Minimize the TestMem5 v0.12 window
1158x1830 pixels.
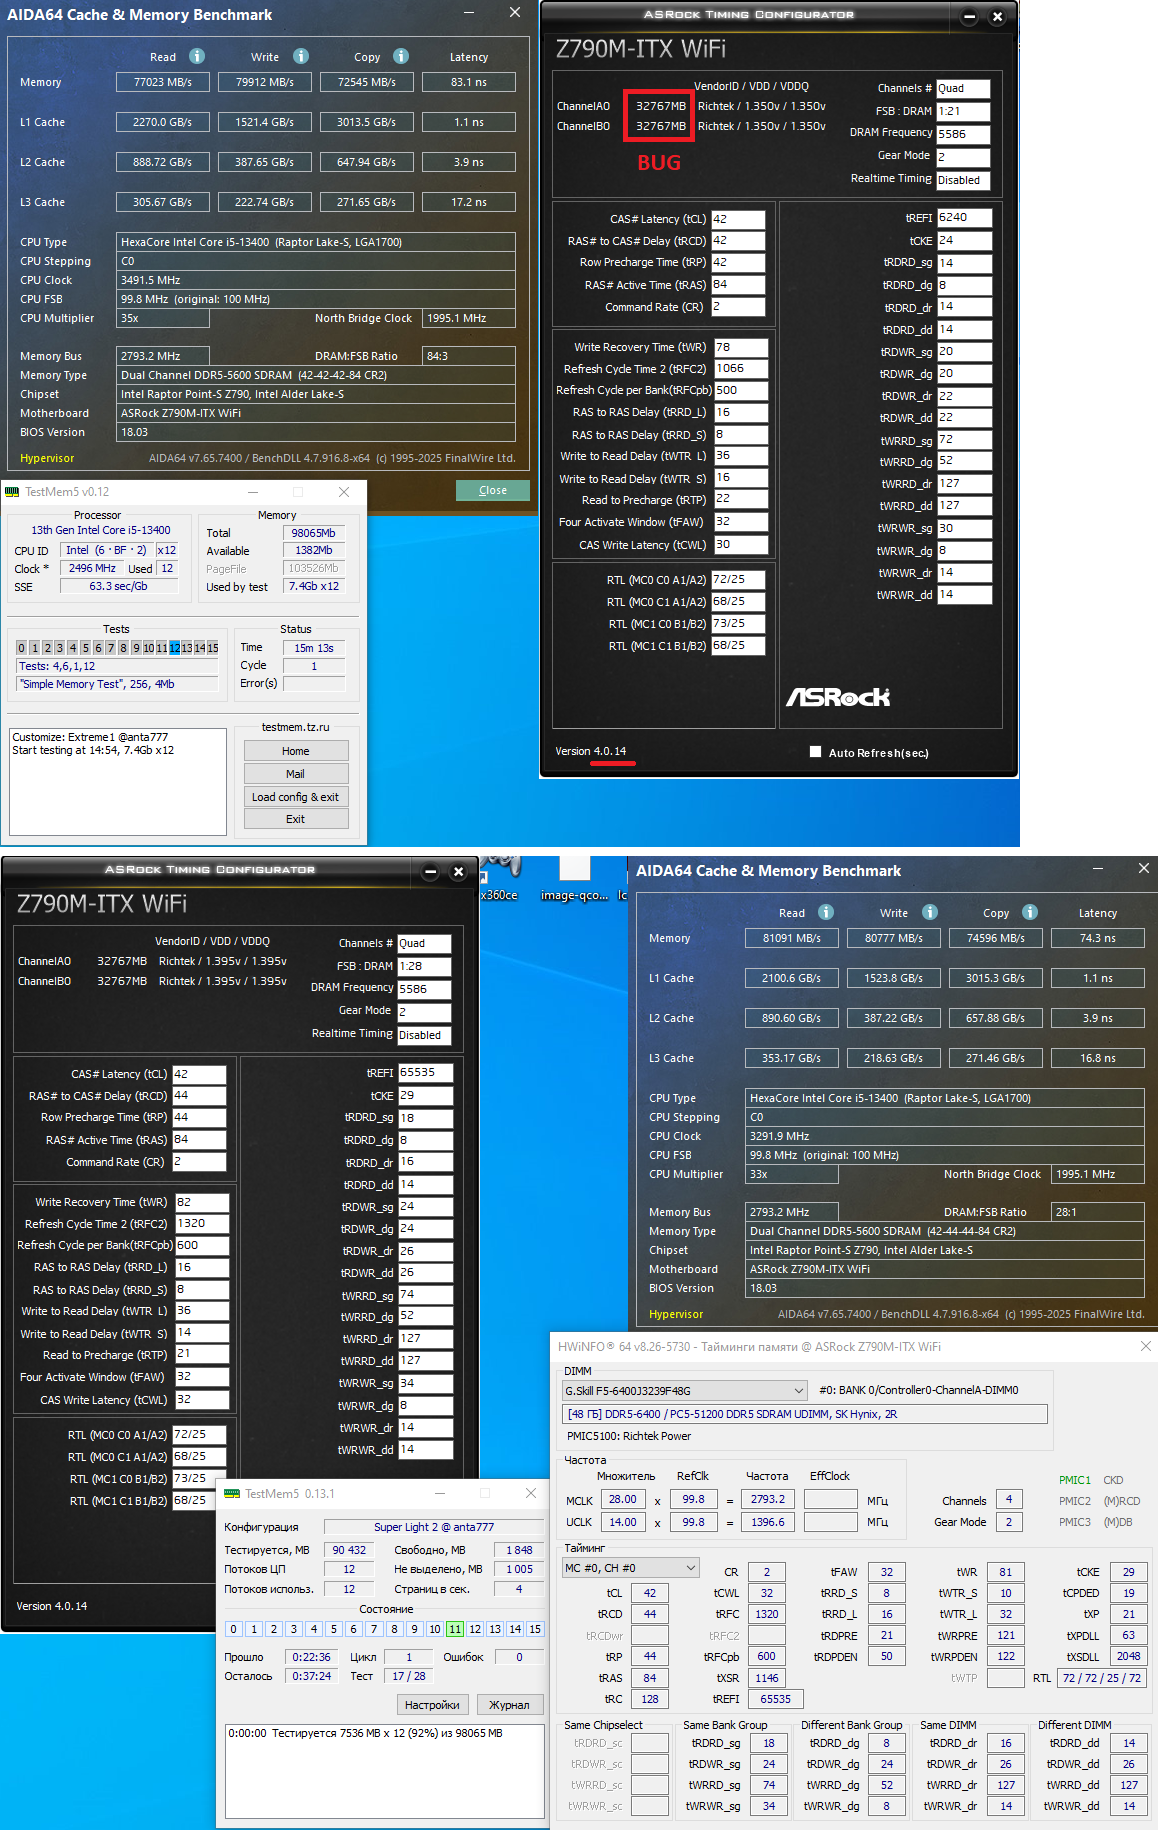point(253,492)
